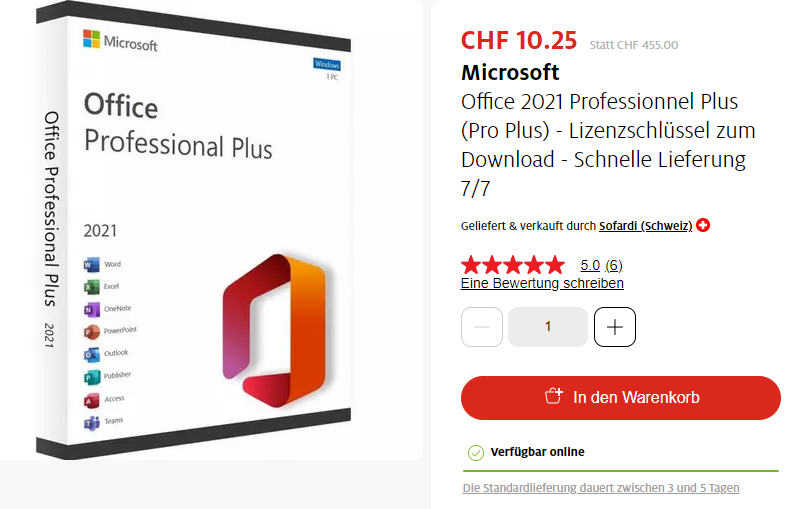This screenshot has height=509, width=791.
Task: Decrease quantity with the minus button
Action: pos(482,327)
